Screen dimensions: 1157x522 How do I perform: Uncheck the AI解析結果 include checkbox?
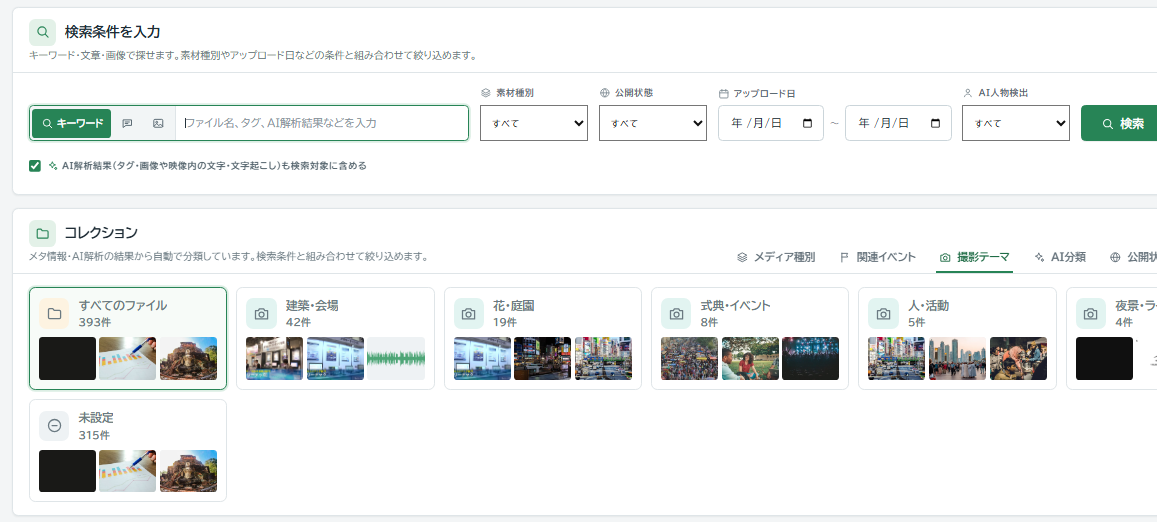(35, 165)
